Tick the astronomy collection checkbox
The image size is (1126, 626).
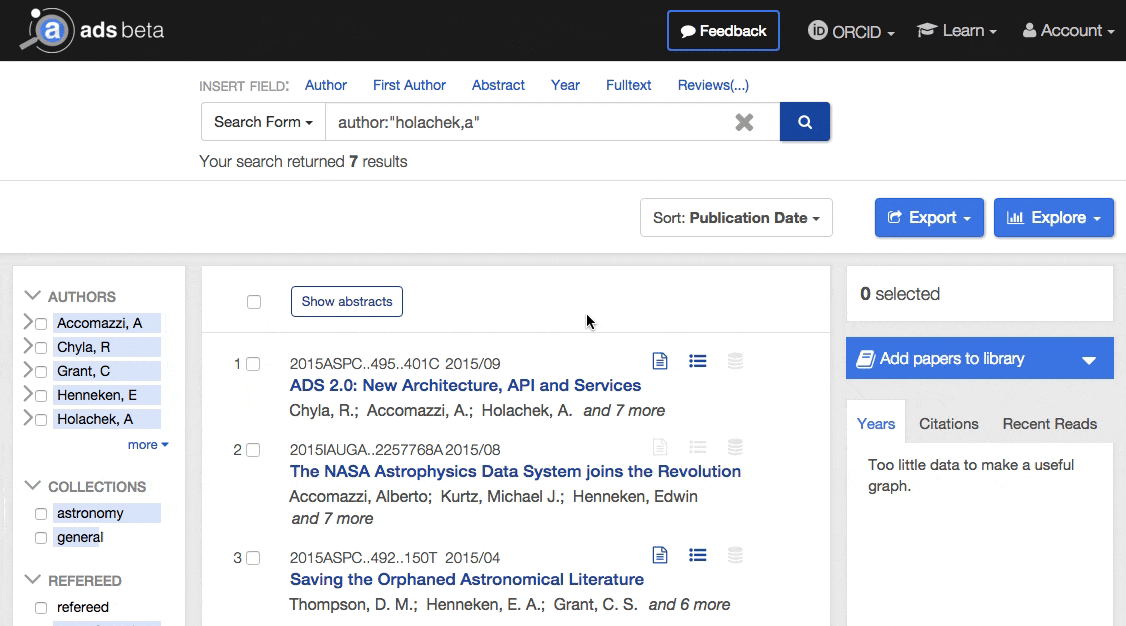41,514
